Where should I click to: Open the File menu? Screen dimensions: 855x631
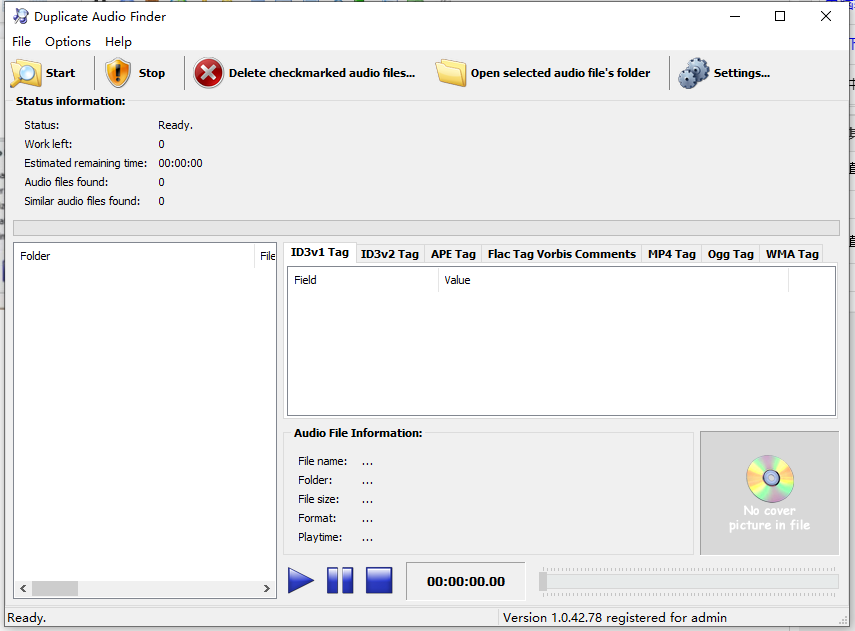click(x=21, y=42)
